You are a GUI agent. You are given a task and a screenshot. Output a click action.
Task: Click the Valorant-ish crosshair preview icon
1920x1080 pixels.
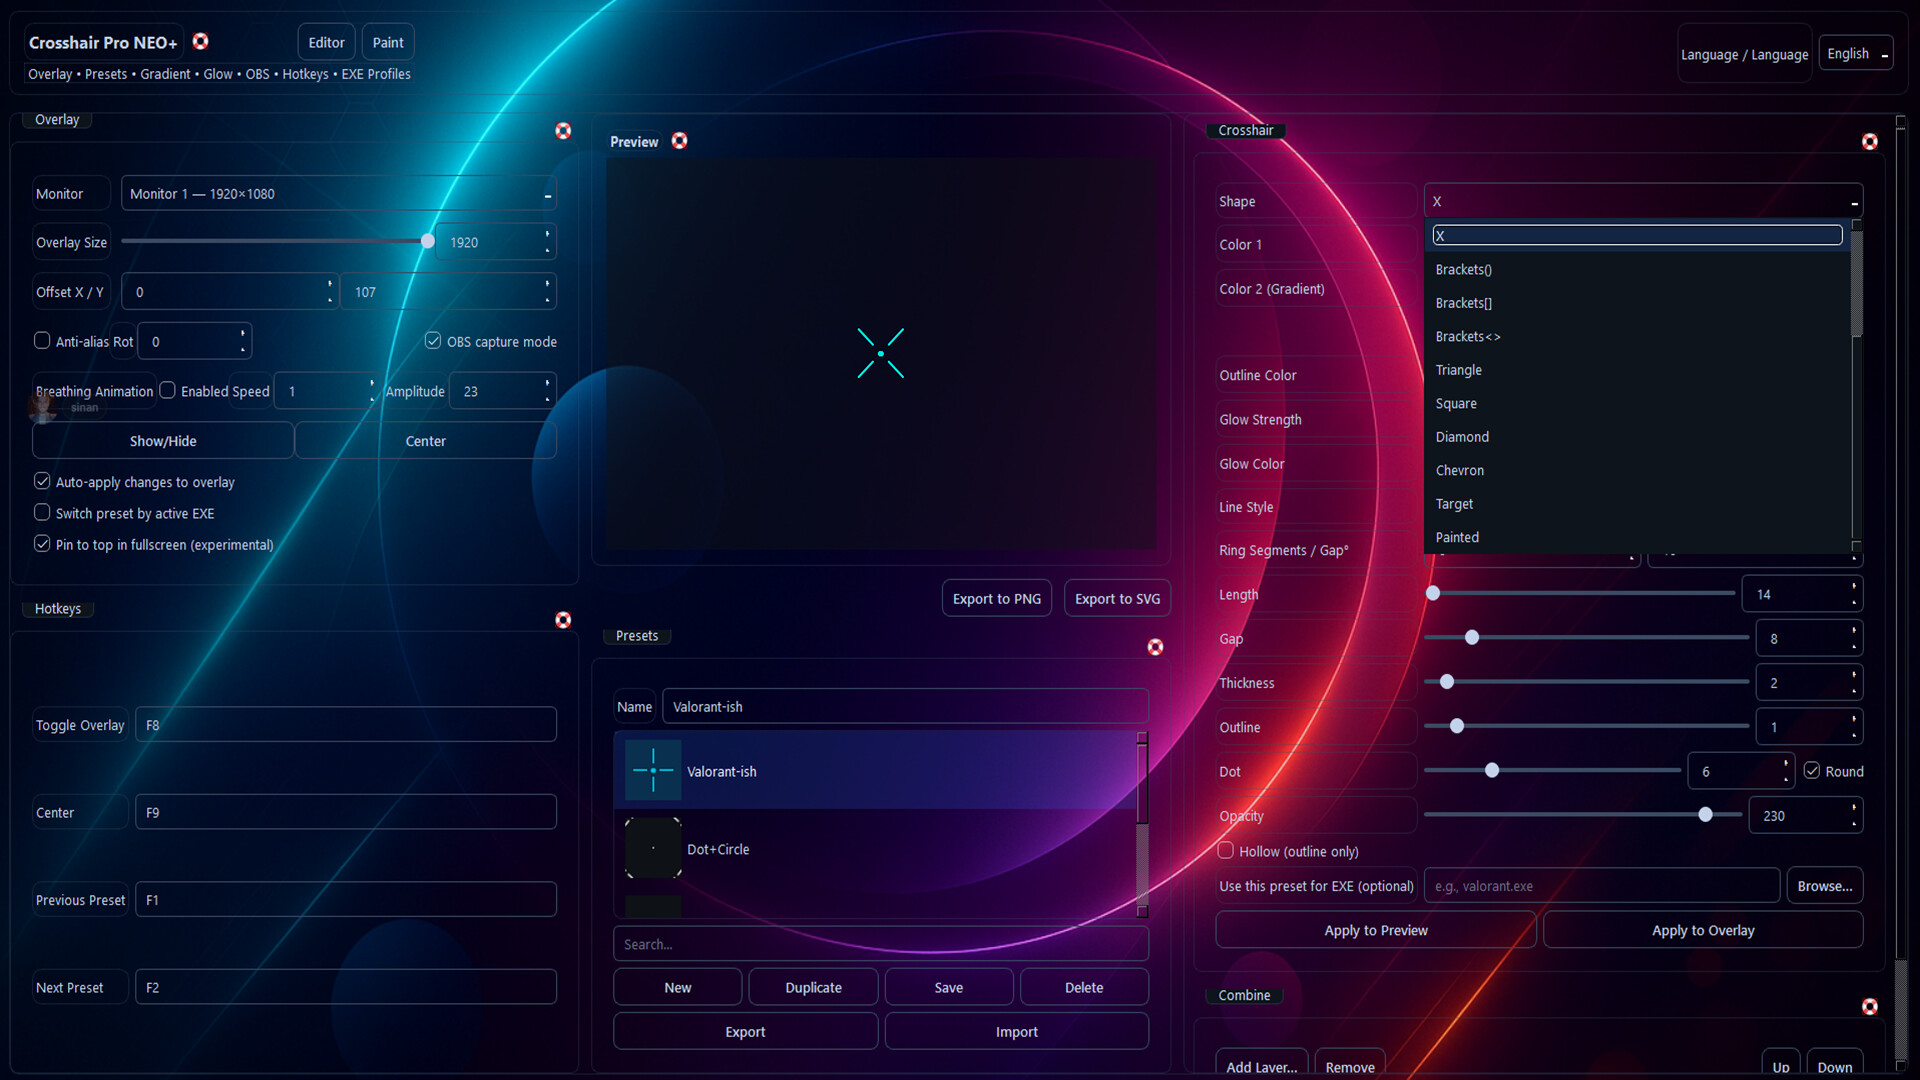click(x=652, y=770)
